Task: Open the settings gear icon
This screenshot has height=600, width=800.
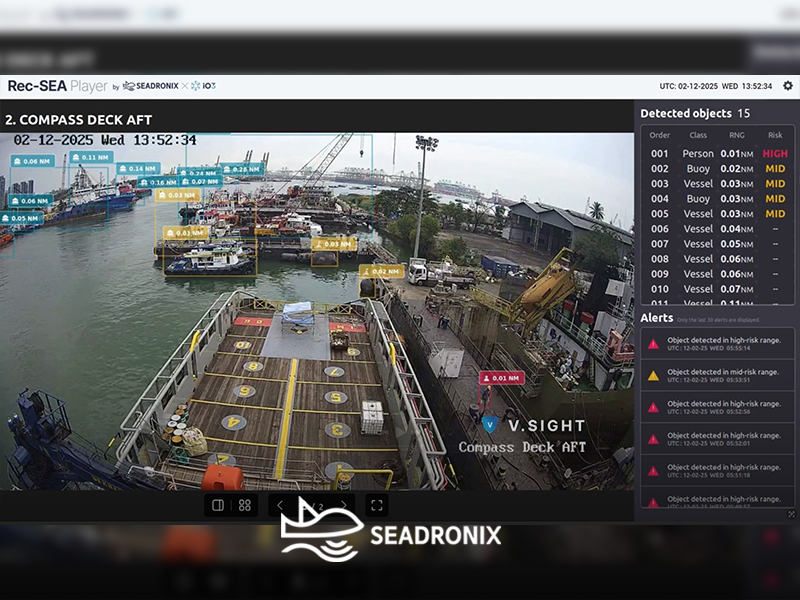Action: (x=788, y=86)
